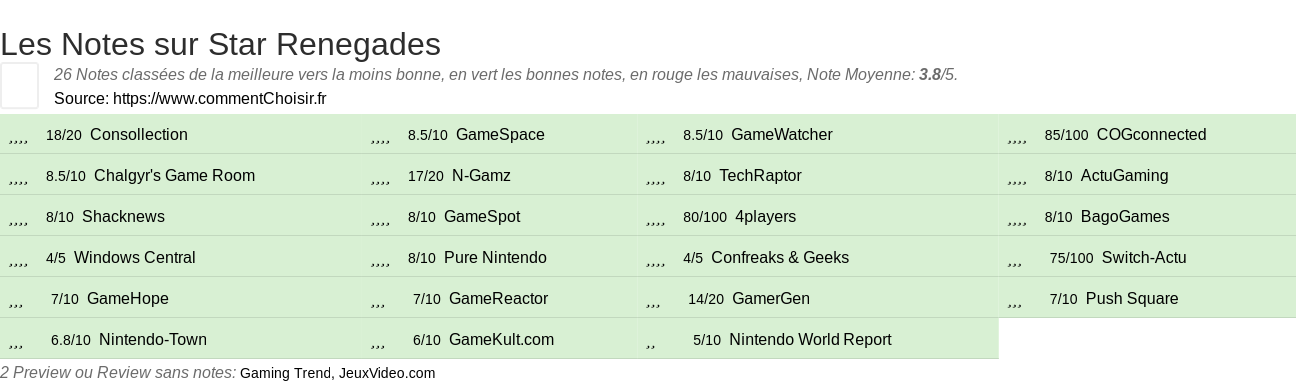Viewport: 1296px width, 384px height.
Task: Open the source URL www.commentChoisir.fr
Action: click(219, 98)
